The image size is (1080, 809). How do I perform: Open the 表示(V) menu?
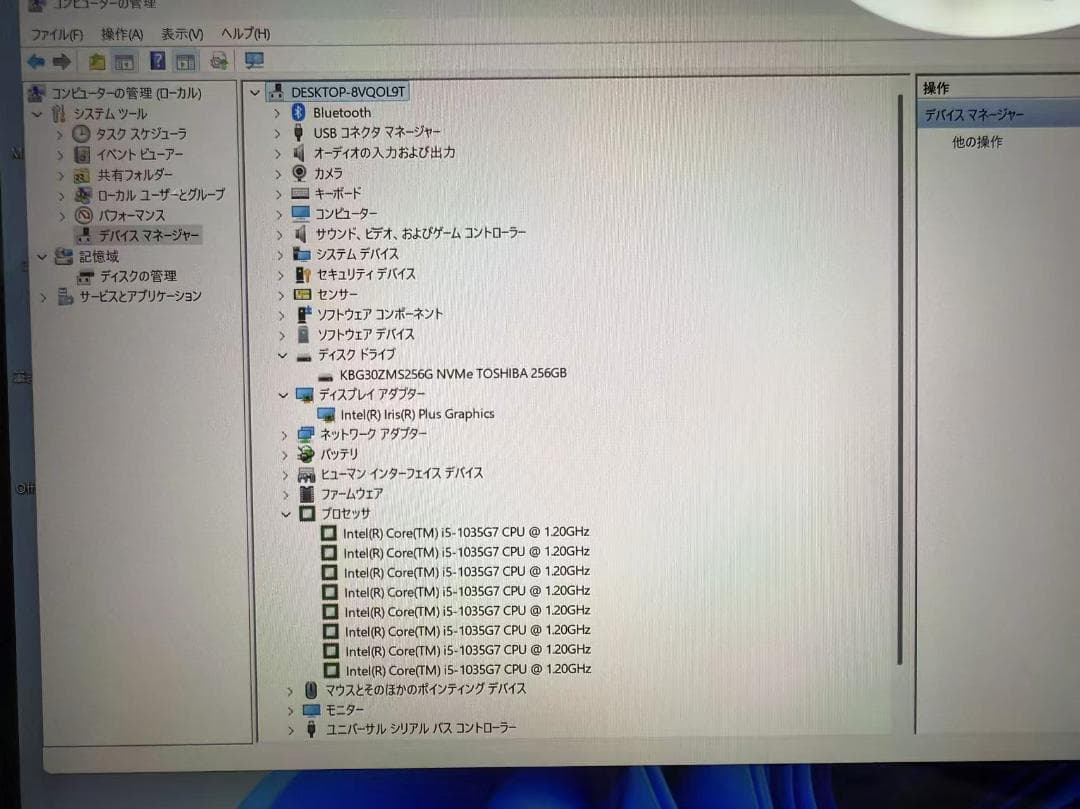(x=181, y=34)
